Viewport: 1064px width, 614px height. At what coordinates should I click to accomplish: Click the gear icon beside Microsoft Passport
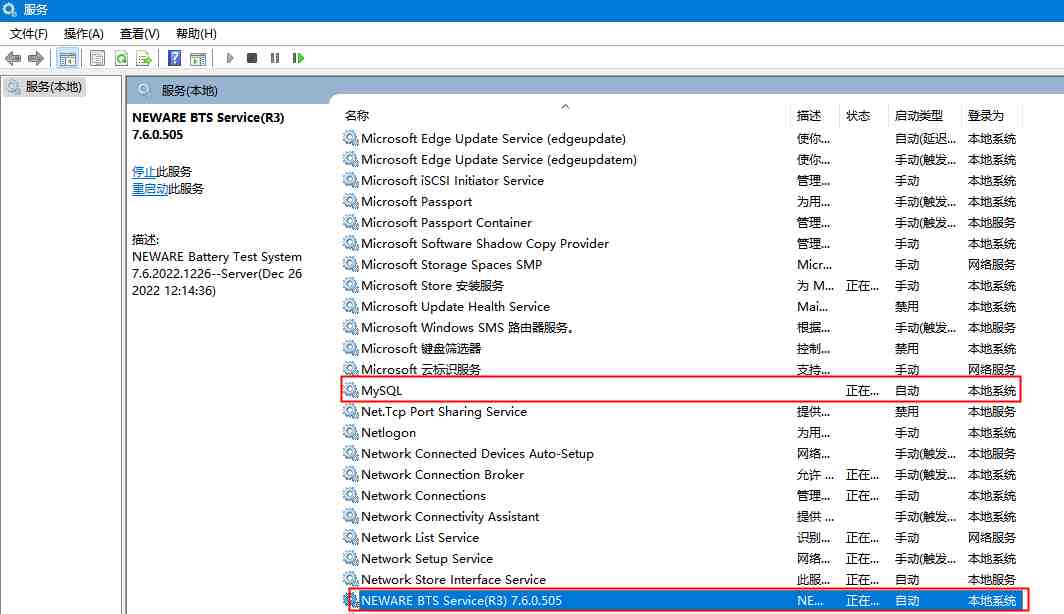(x=350, y=201)
